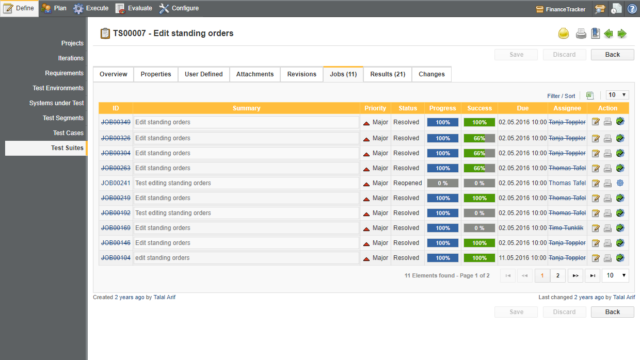Open Iterations in the sidebar
Image resolution: width=640 pixels, height=360 pixels.
(x=71, y=58)
